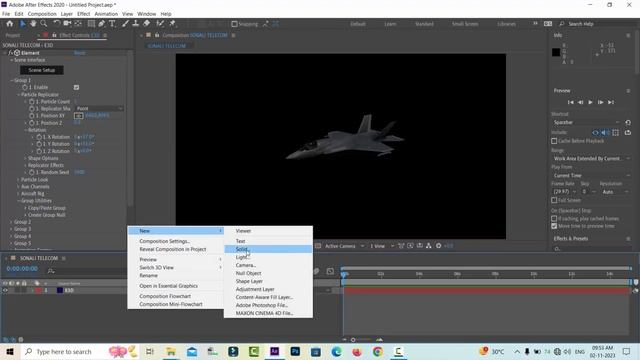Collapse the Particle Replicator section
This screenshot has height=360, width=640.
(18, 95)
